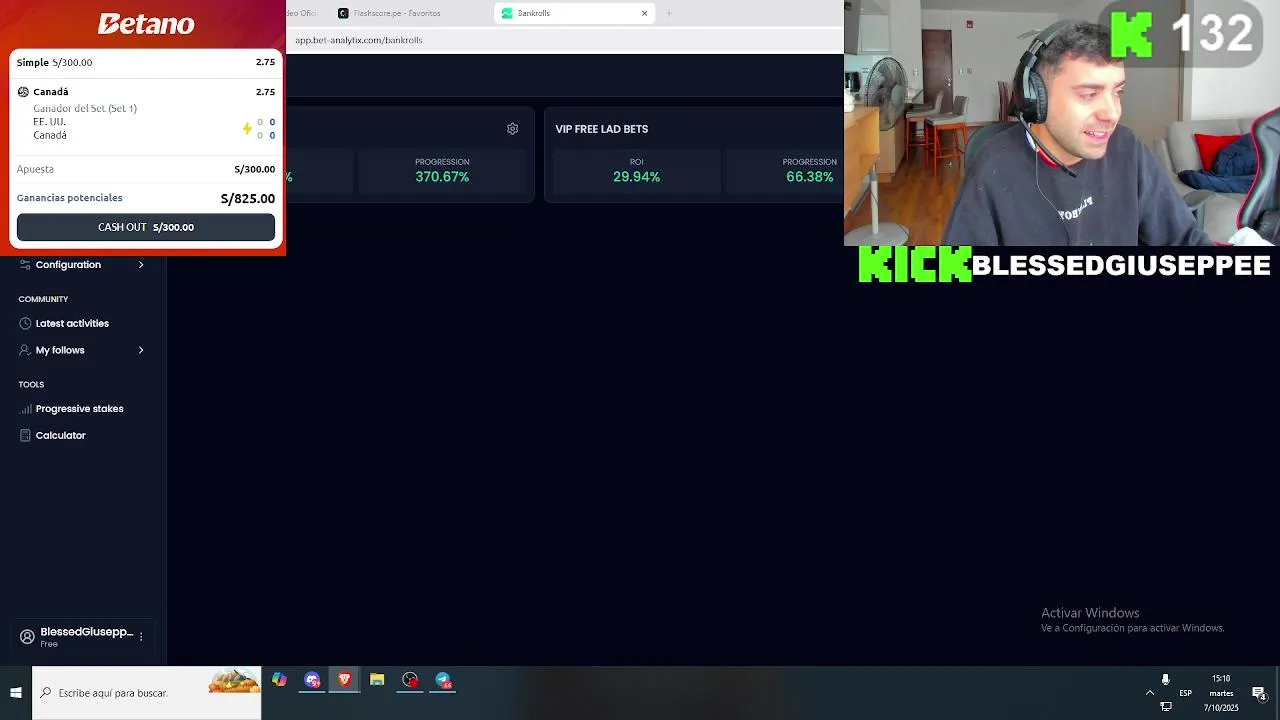Image resolution: width=1280 pixels, height=720 pixels.
Task: Click the taskbar search magnifier icon
Action: (46, 692)
